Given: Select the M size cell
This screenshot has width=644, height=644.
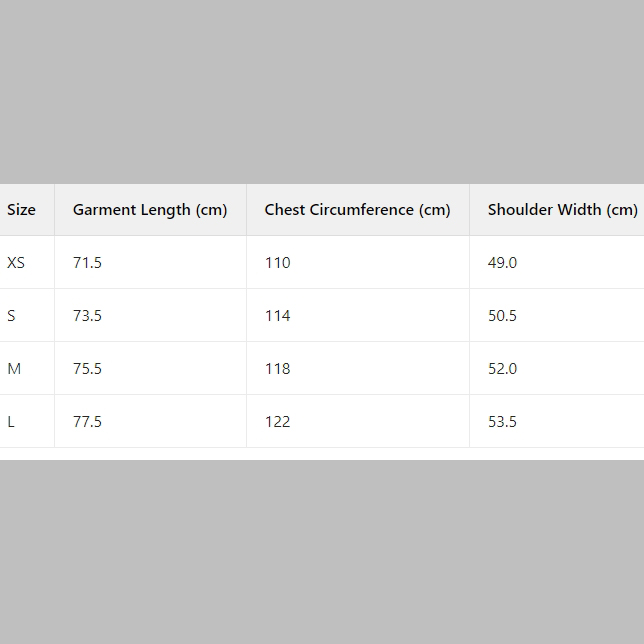Looking at the screenshot, I should 14,369.
